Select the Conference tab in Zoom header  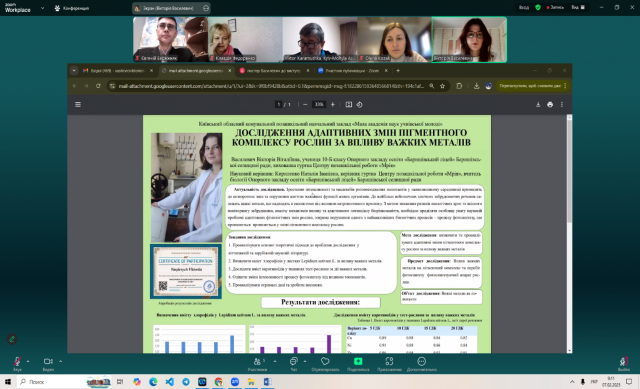[72, 8]
